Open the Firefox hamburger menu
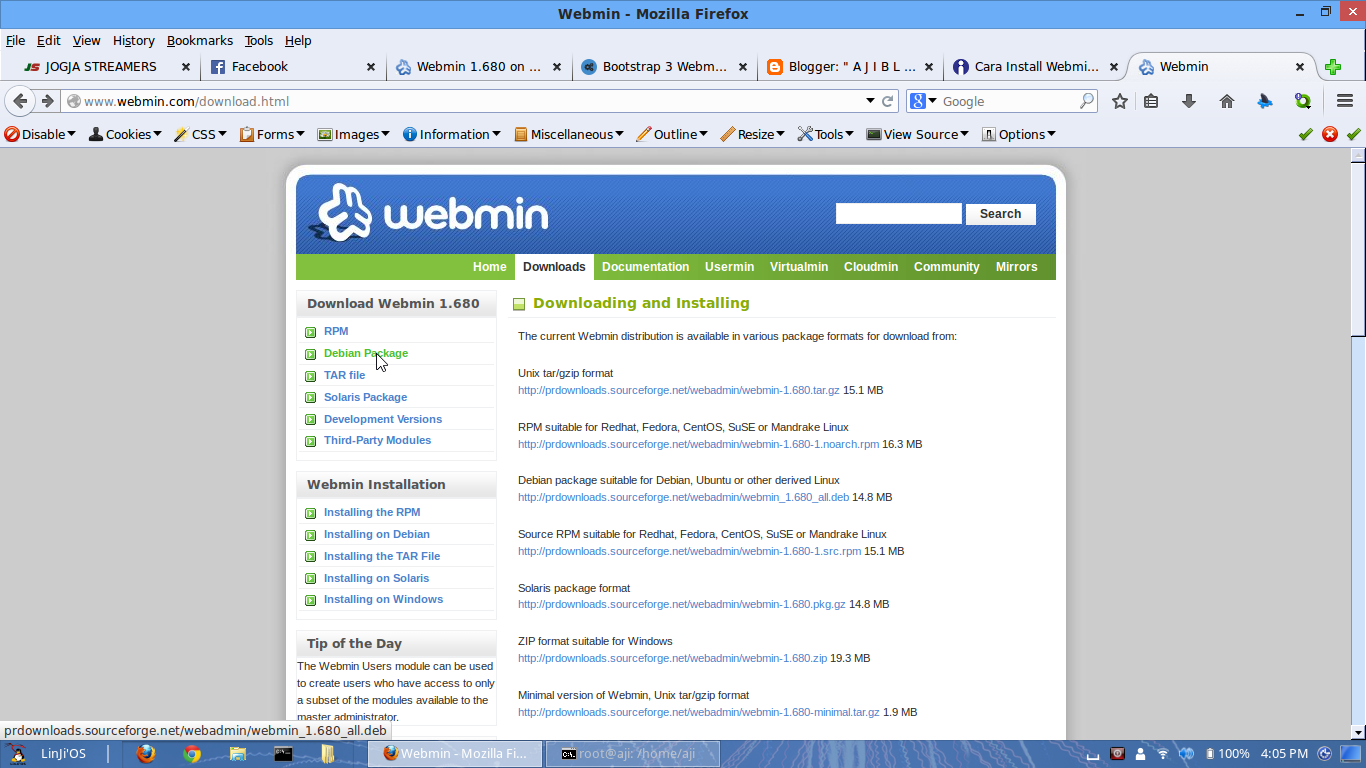 (1344, 101)
